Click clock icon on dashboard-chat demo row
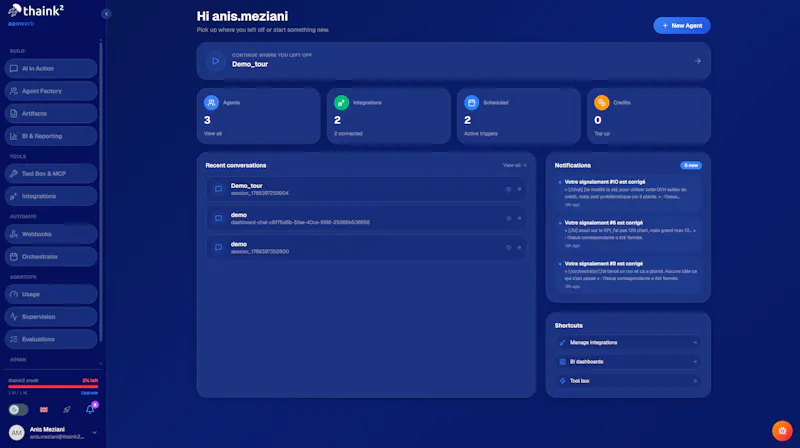 click(508, 218)
